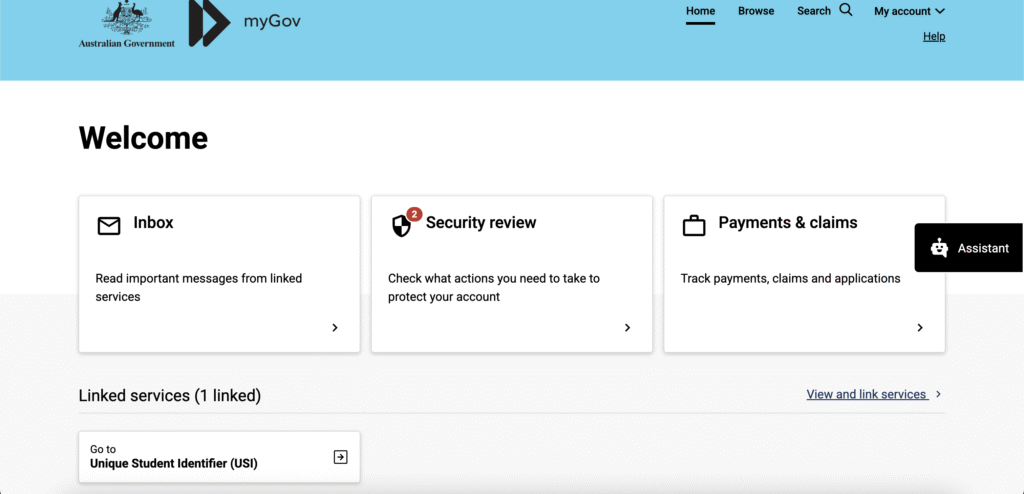Click the Help link
The height and width of the screenshot is (494, 1024).
pos(933,37)
